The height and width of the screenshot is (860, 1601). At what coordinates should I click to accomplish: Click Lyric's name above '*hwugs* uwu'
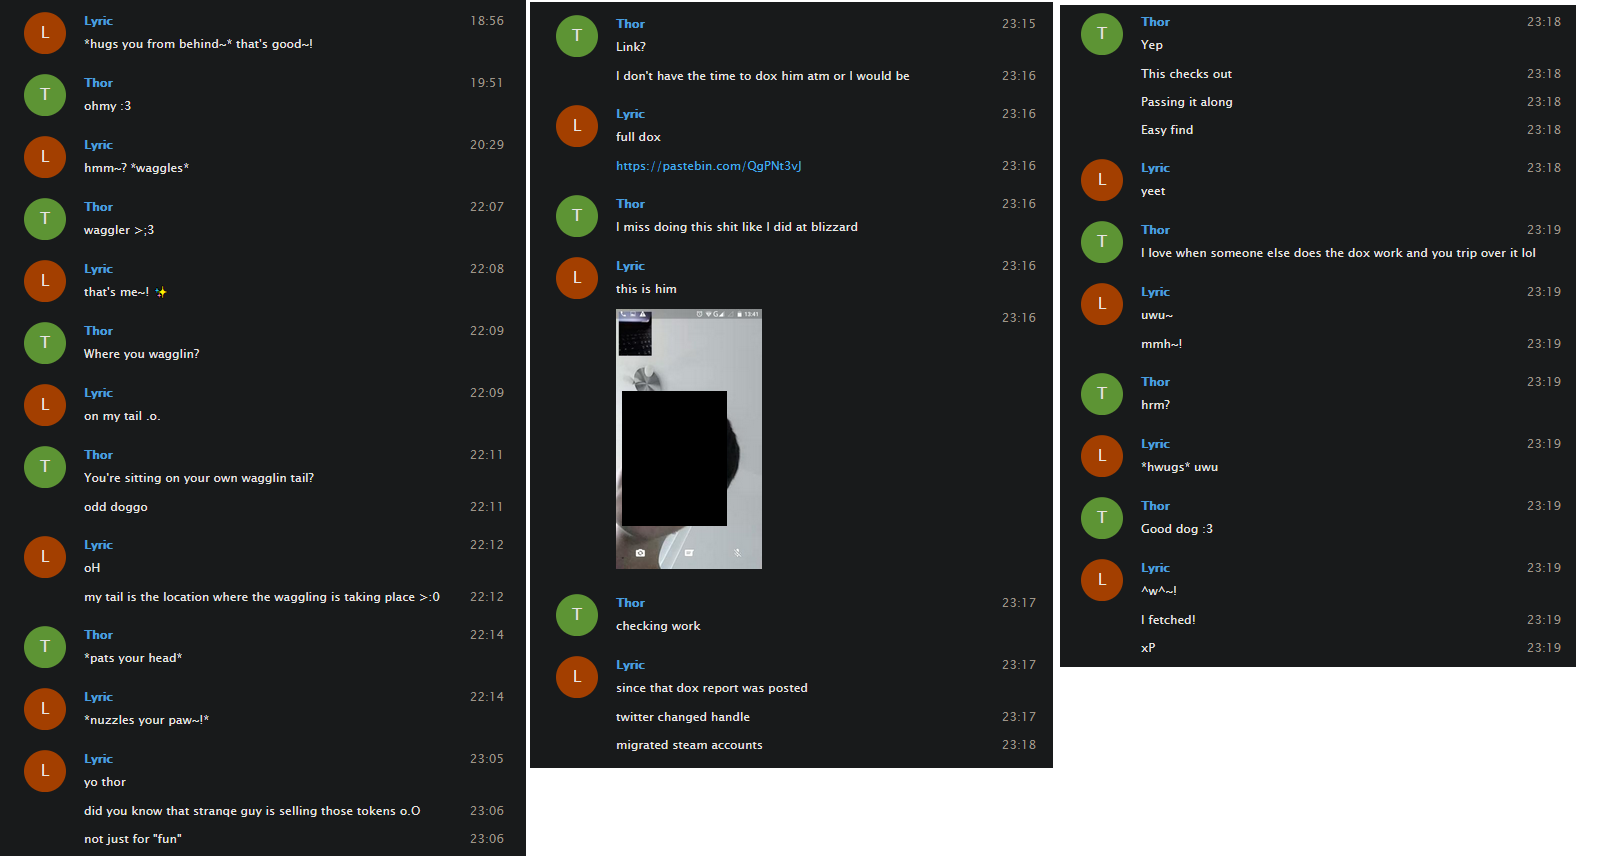1155,444
